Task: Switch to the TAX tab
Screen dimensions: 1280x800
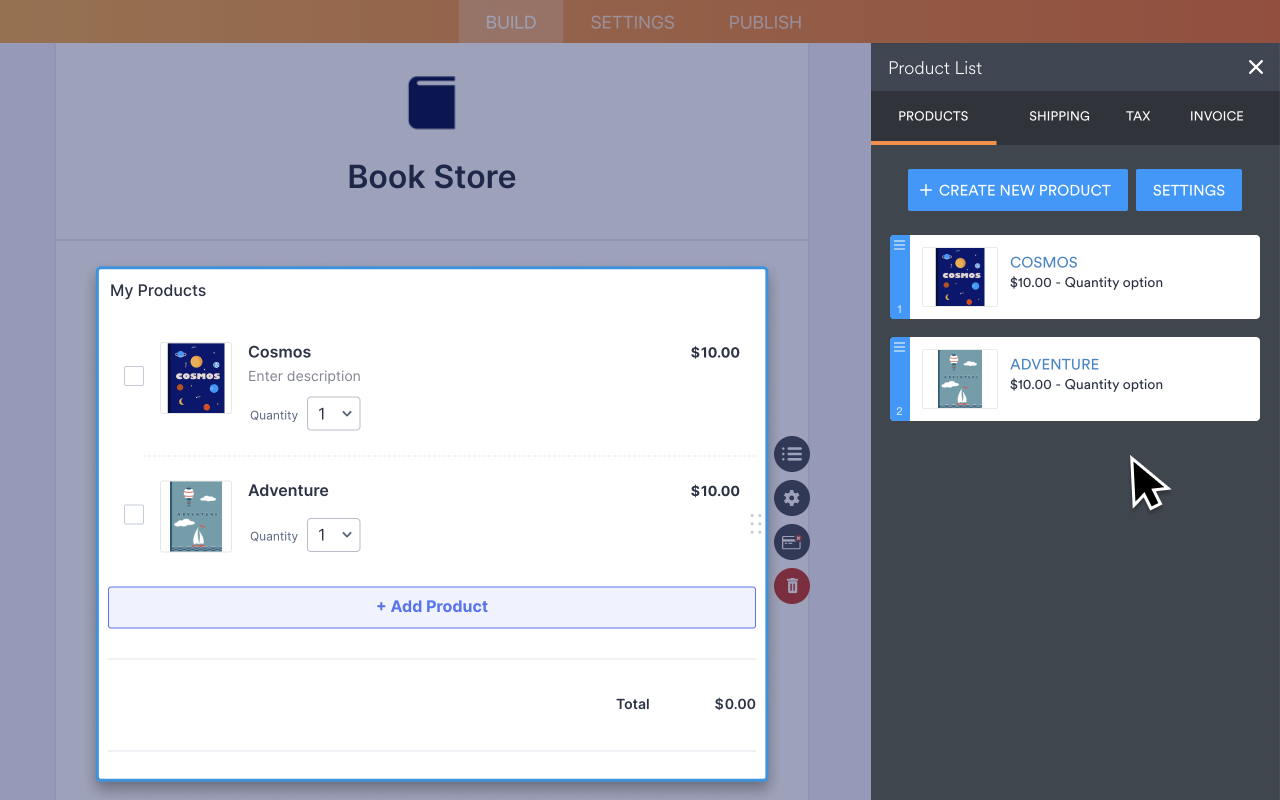Action: pos(1138,116)
